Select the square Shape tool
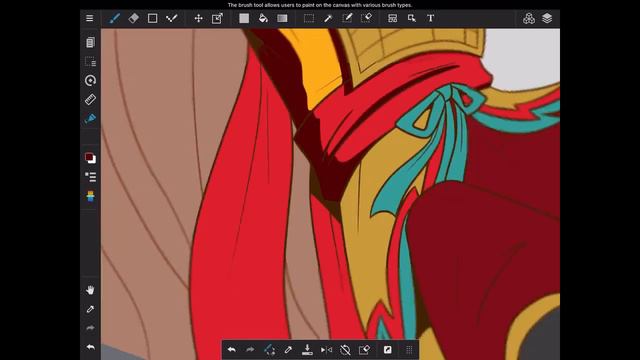Viewport: 640px width, 360px height. point(152,18)
